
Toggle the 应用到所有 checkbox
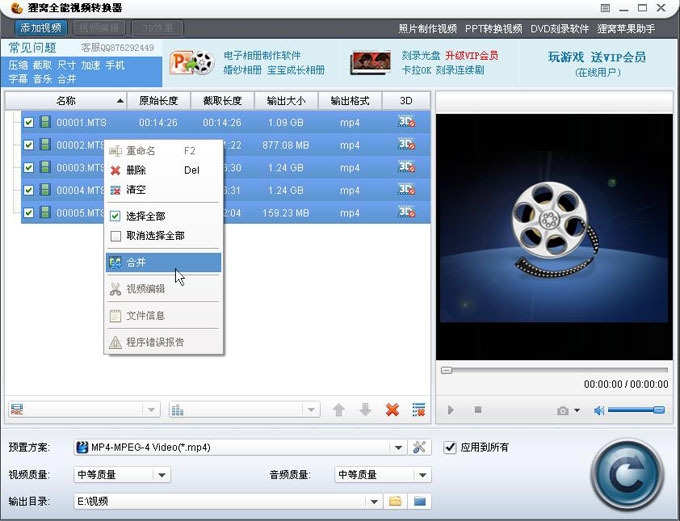coord(450,447)
